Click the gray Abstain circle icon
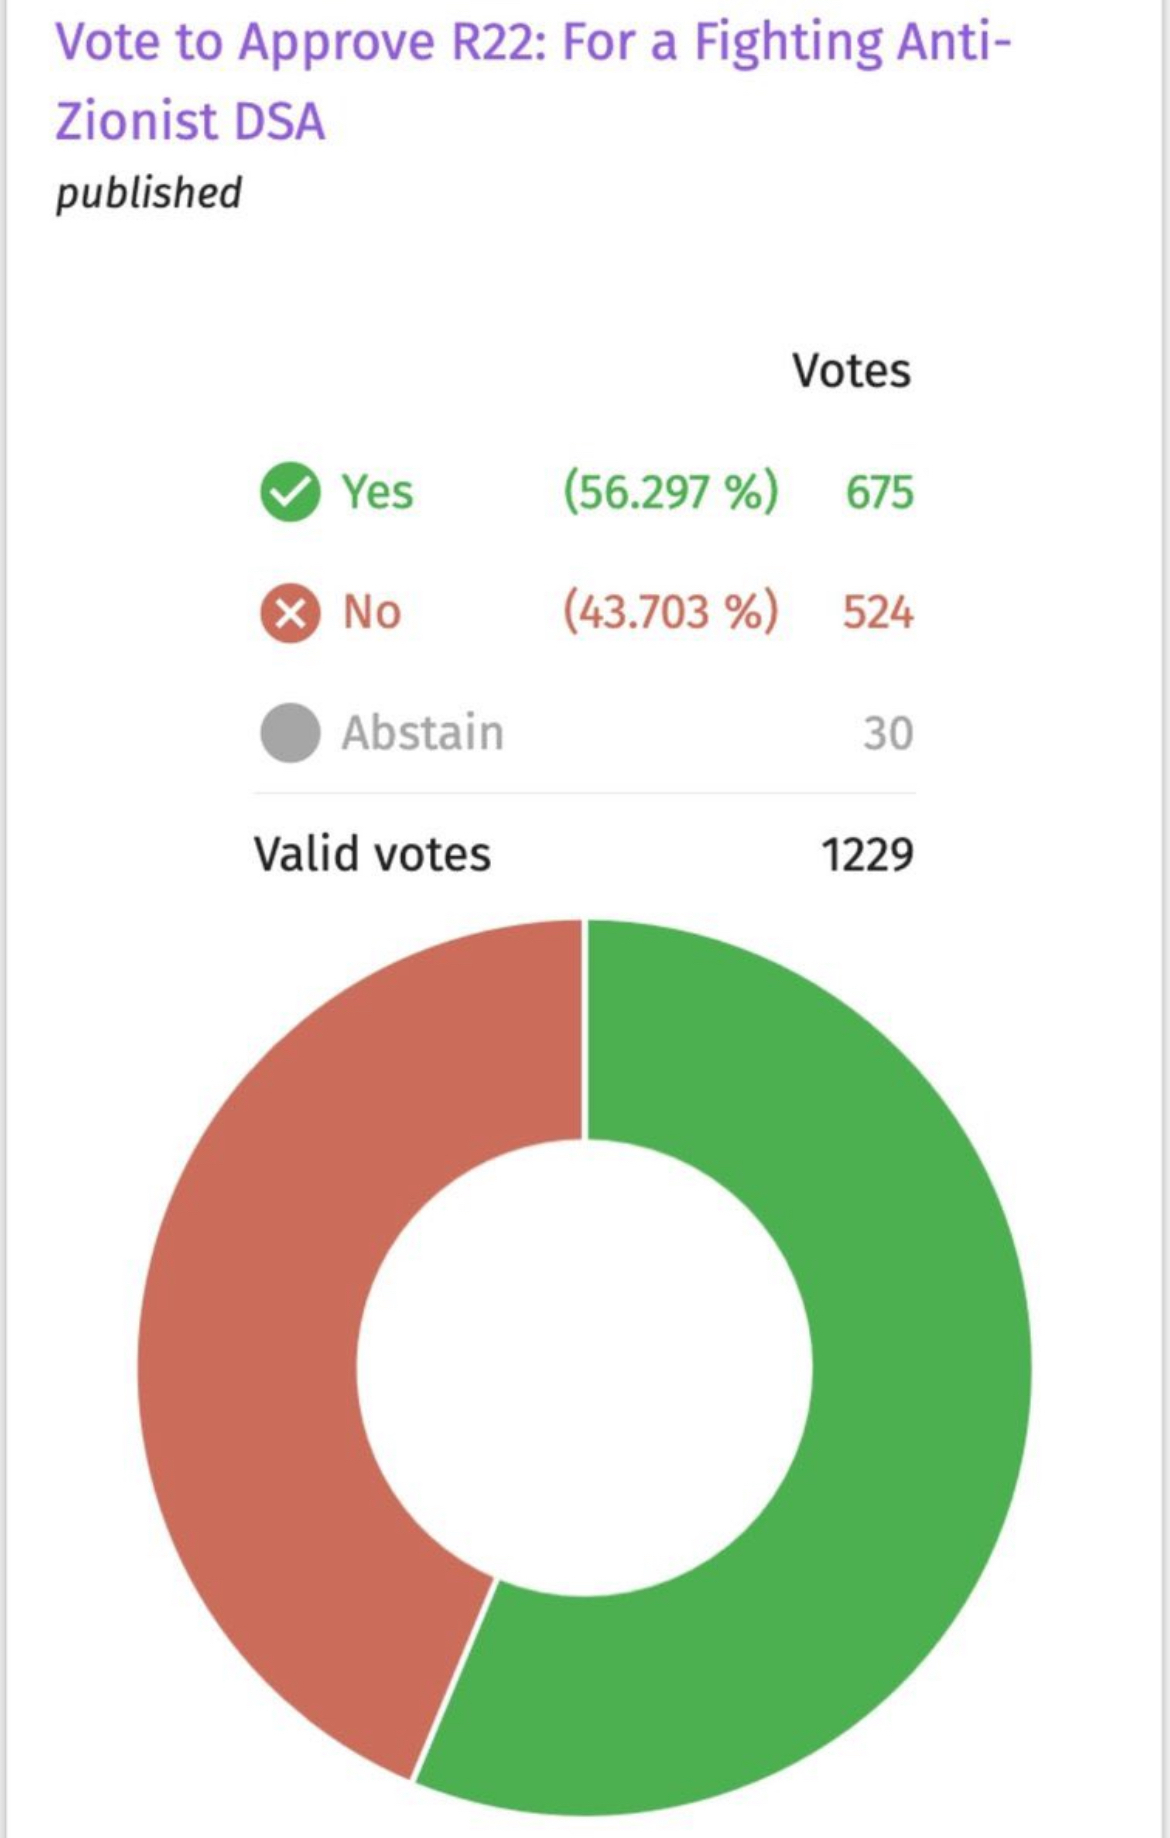Screen dimensions: 1170x1838 (290, 733)
